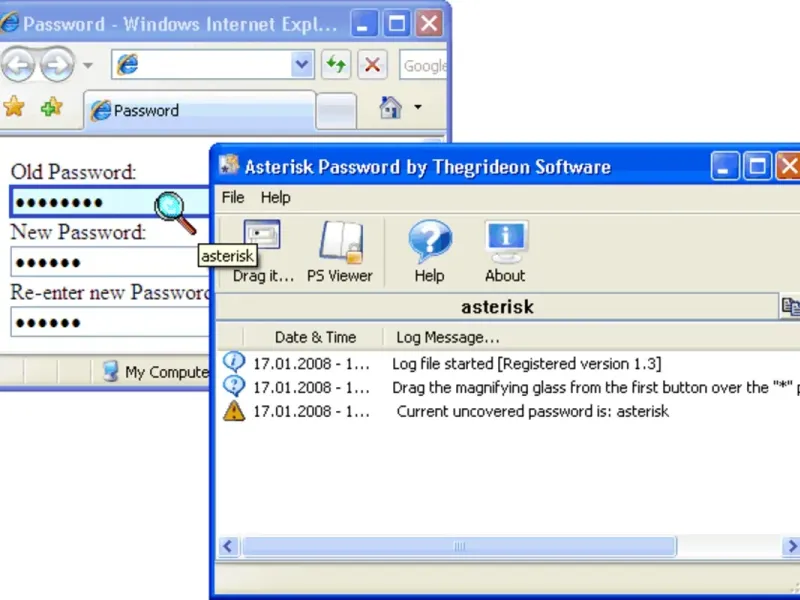Minimize the Asterisk Password window
The image size is (800, 600).
click(x=724, y=166)
